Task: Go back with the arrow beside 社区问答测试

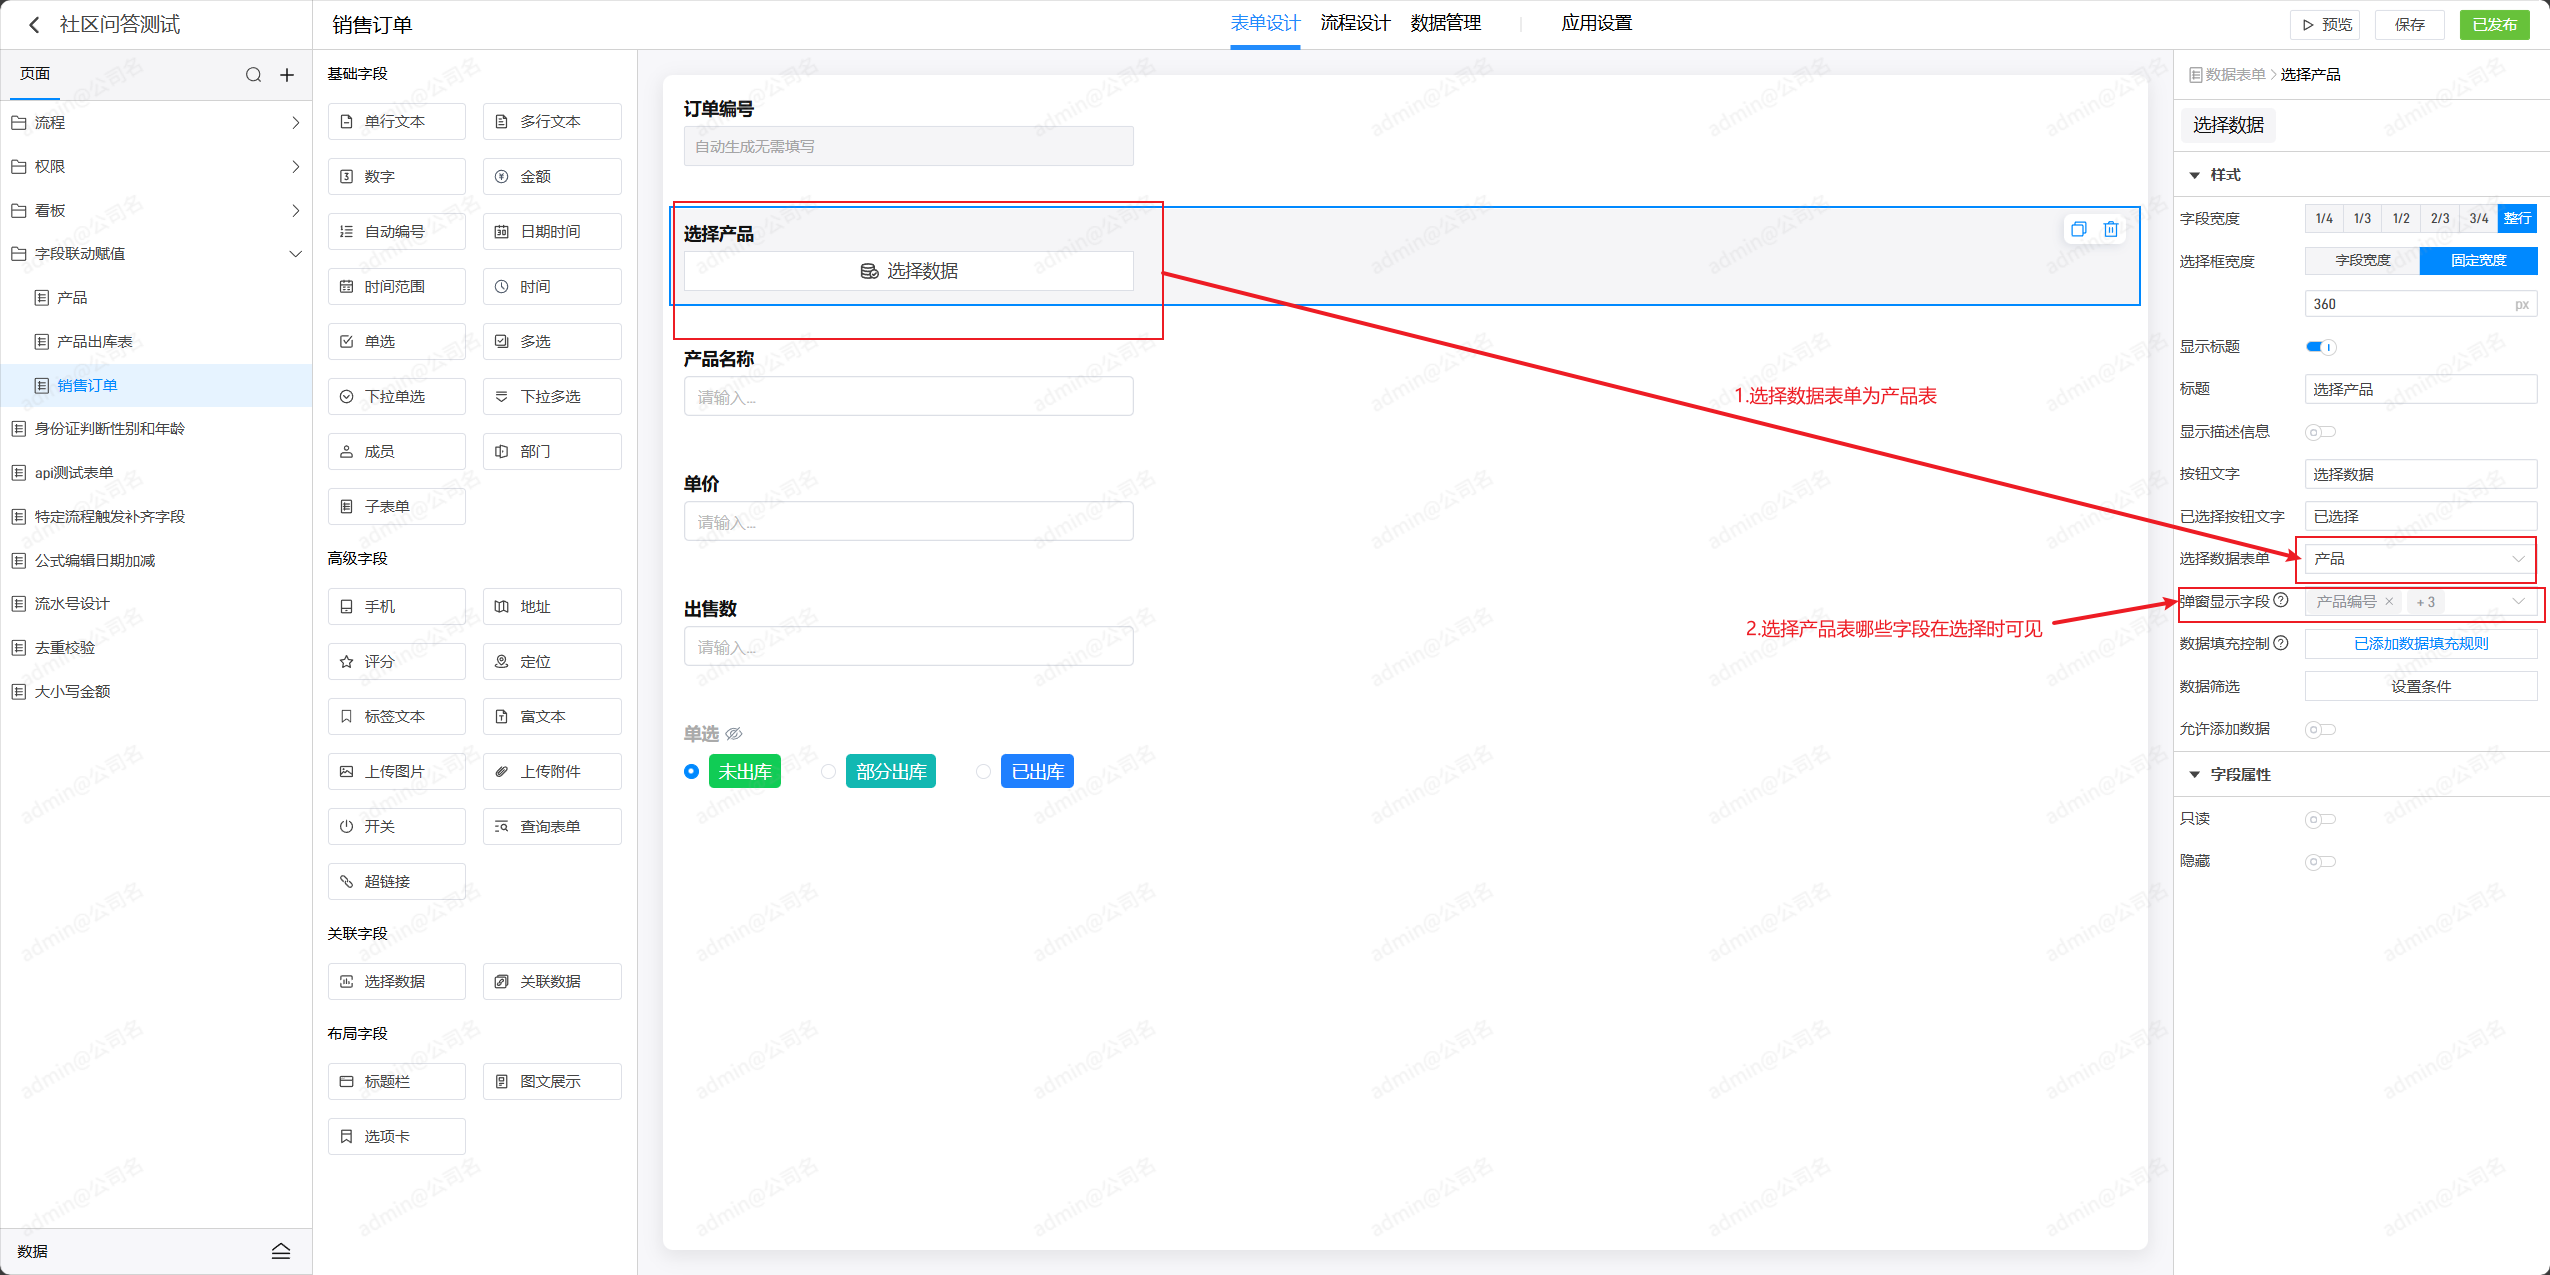Action: (34, 25)
